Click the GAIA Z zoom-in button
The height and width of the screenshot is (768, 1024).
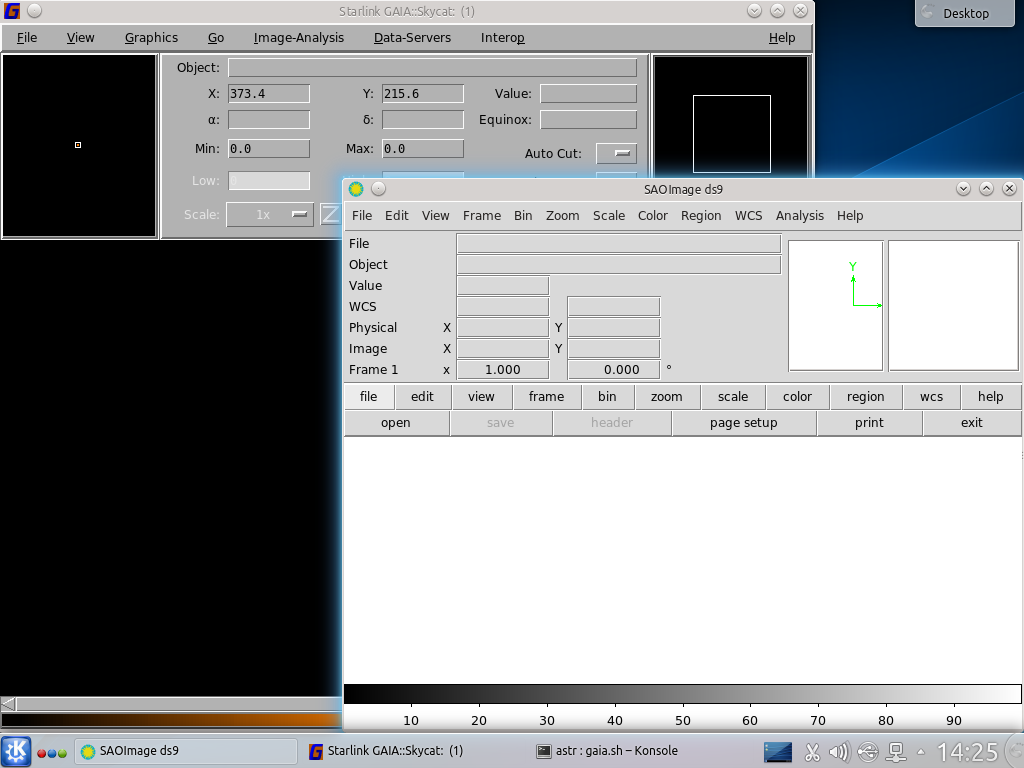click(330, 214)
